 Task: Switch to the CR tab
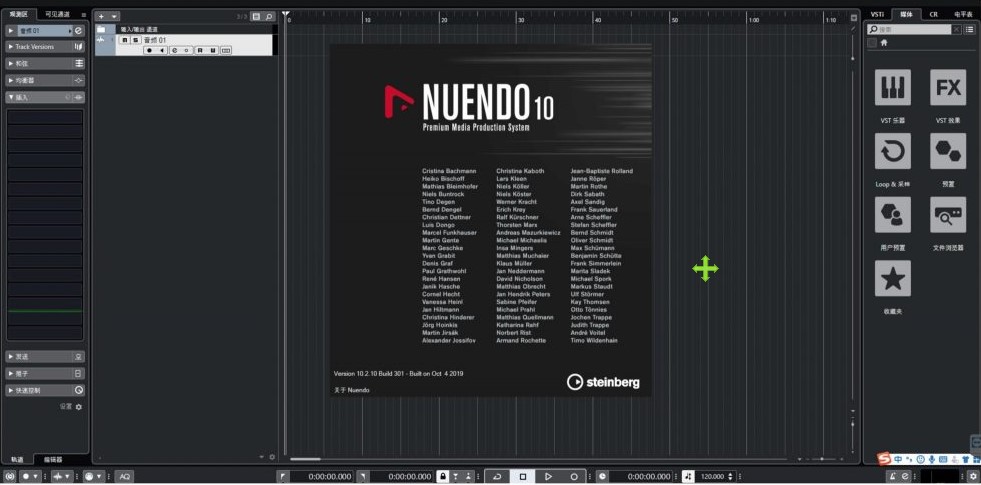pyautogui.click(x=933, y=14)
